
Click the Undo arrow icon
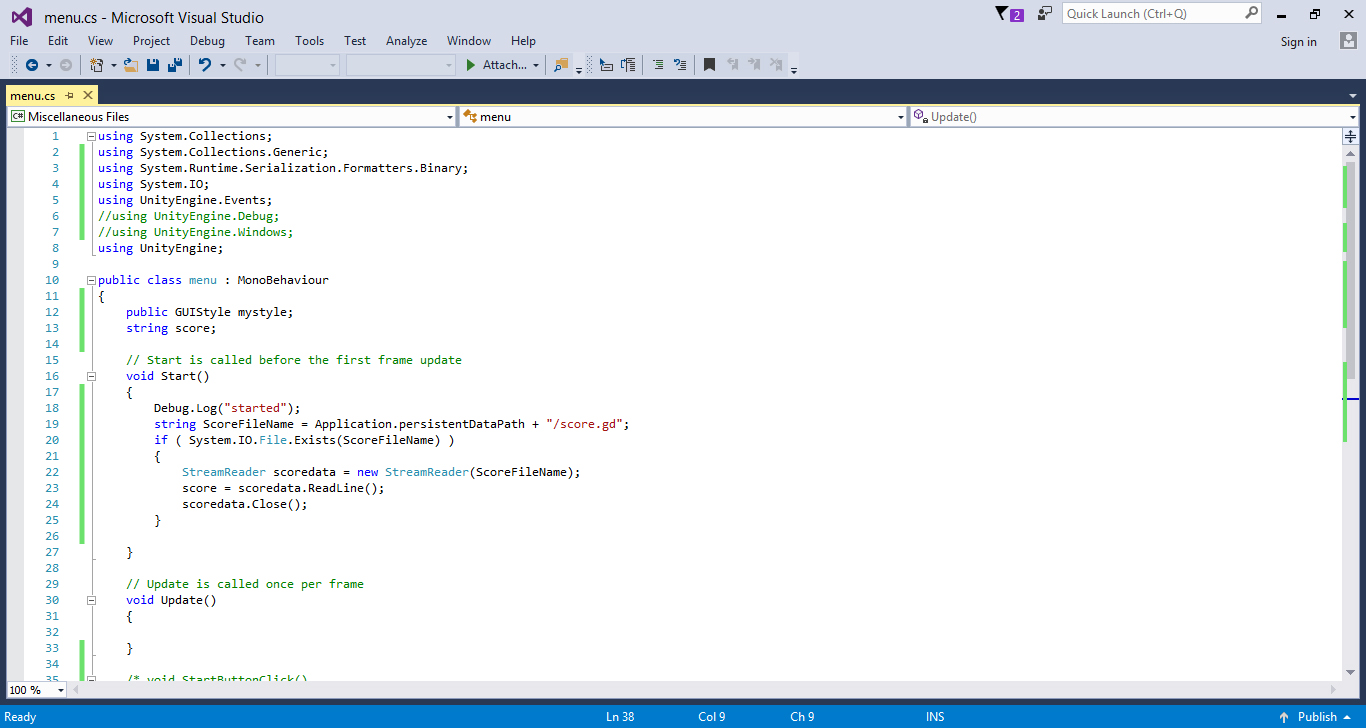(205, 65)
